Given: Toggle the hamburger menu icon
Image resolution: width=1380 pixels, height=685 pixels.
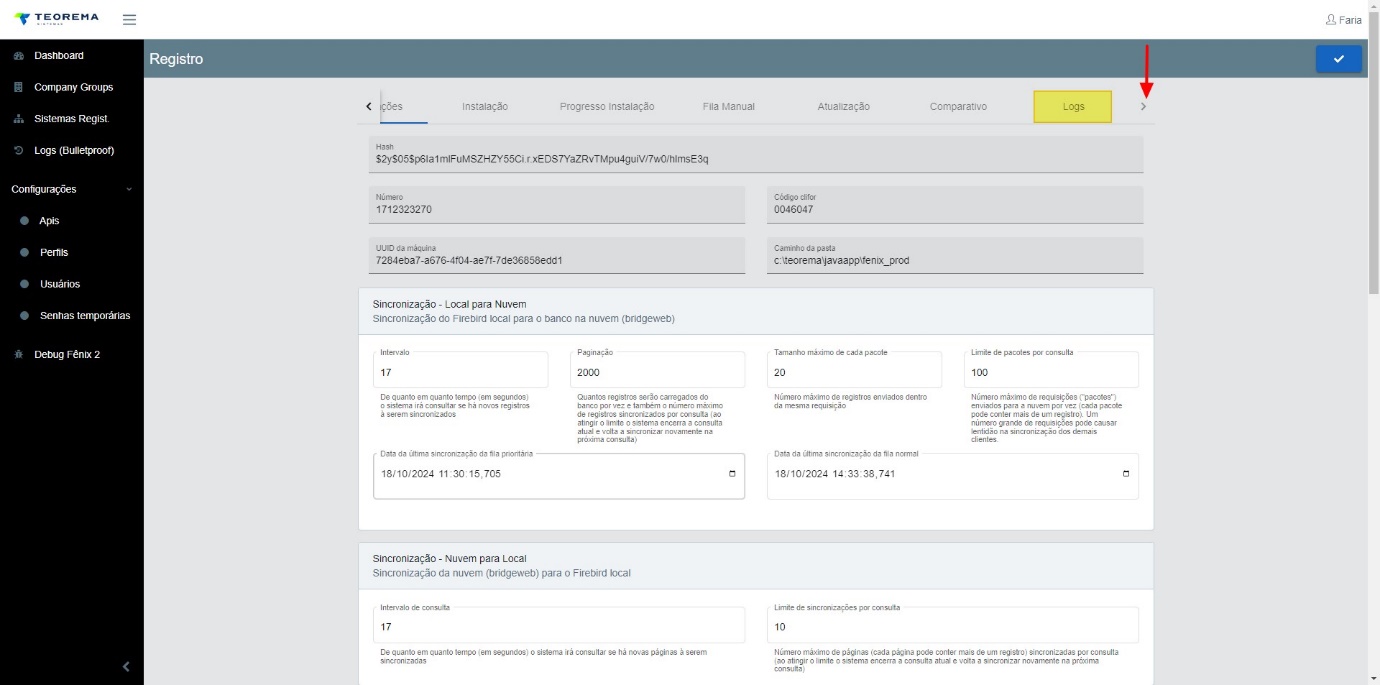Looking at the screenshot, I should click(x=129, y=20).
